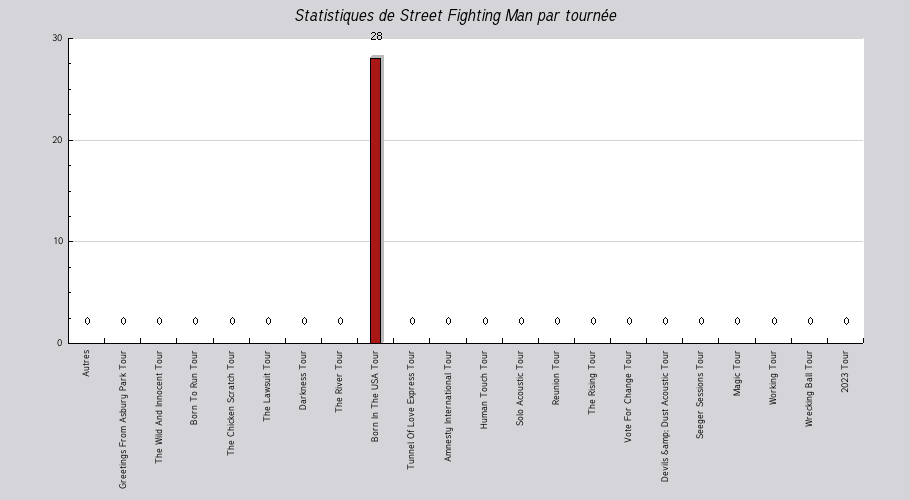Select the Darkness Tour label
The height and width of the screenshot is (500, 910).
coord(303,380)
